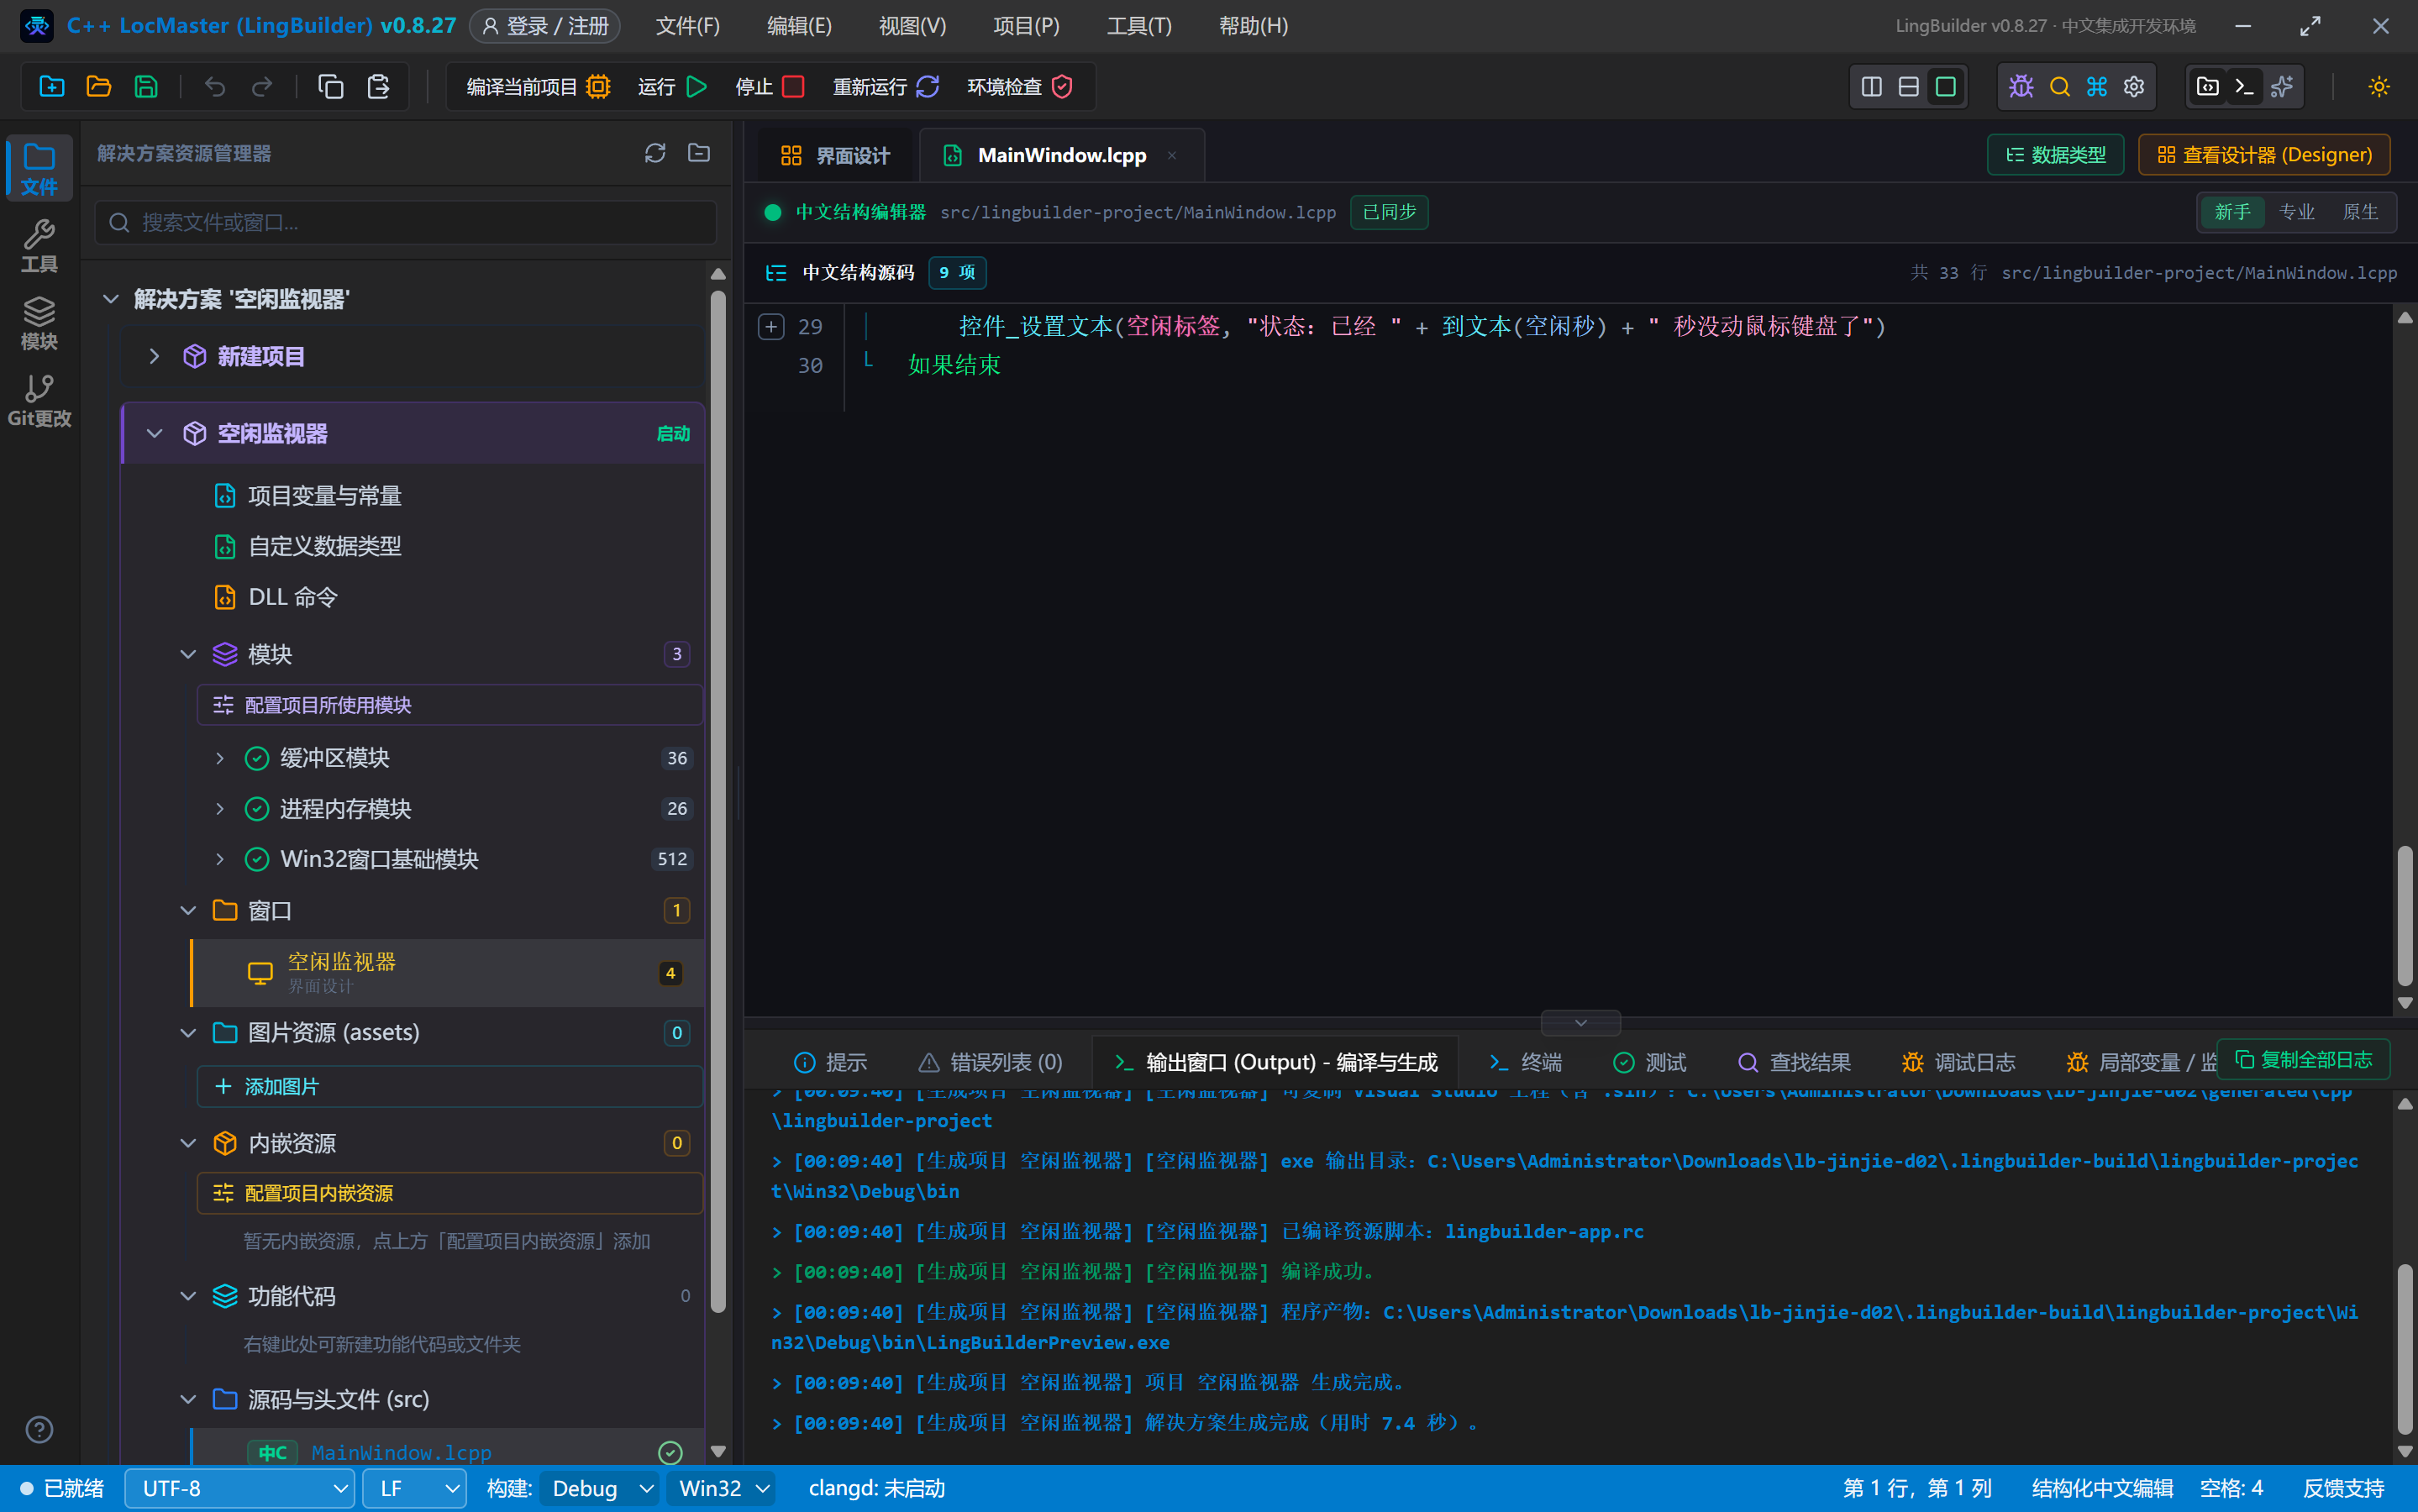Click the sparkle AI assistant icon
Image resolution: width=2418 pixels, height=1512 pixels.
(2281, 87)
